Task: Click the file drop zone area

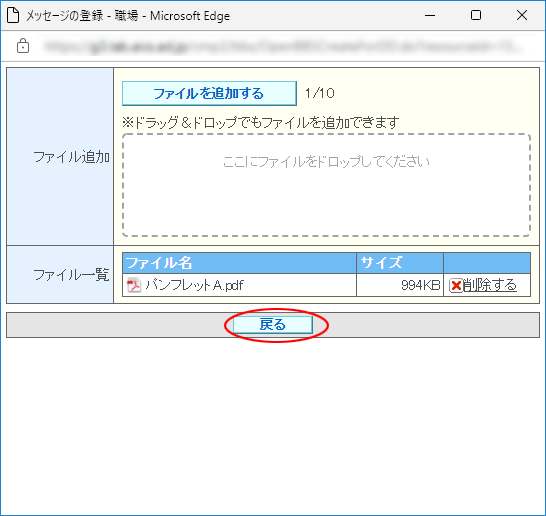Action: pyautogui.click(x=326, y=185)
